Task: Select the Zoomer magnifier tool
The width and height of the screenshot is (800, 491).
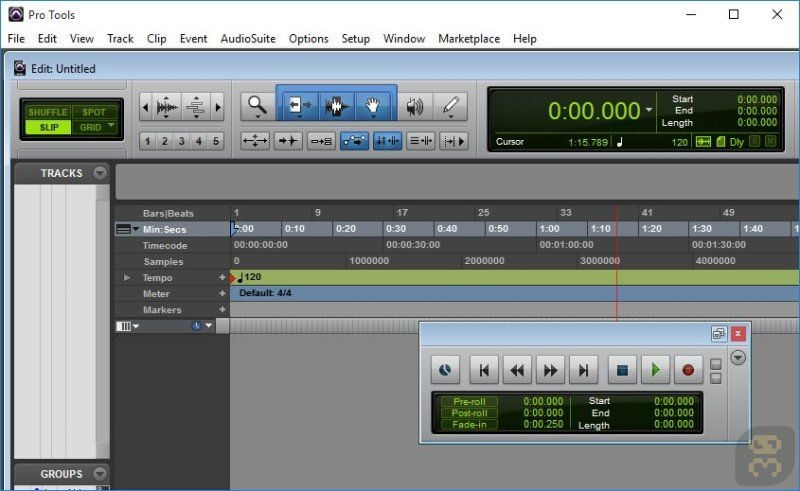Action: point(257,106)
